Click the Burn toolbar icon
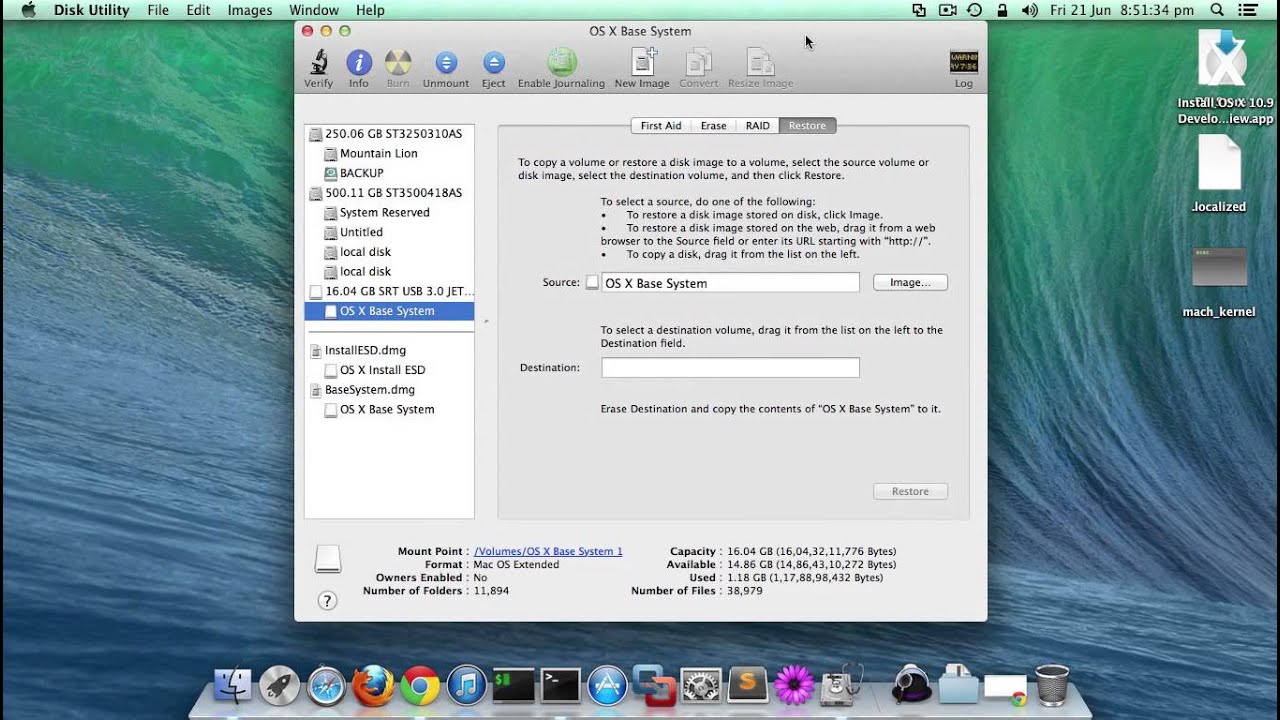Screen dimensions: 1280x720 398,63
